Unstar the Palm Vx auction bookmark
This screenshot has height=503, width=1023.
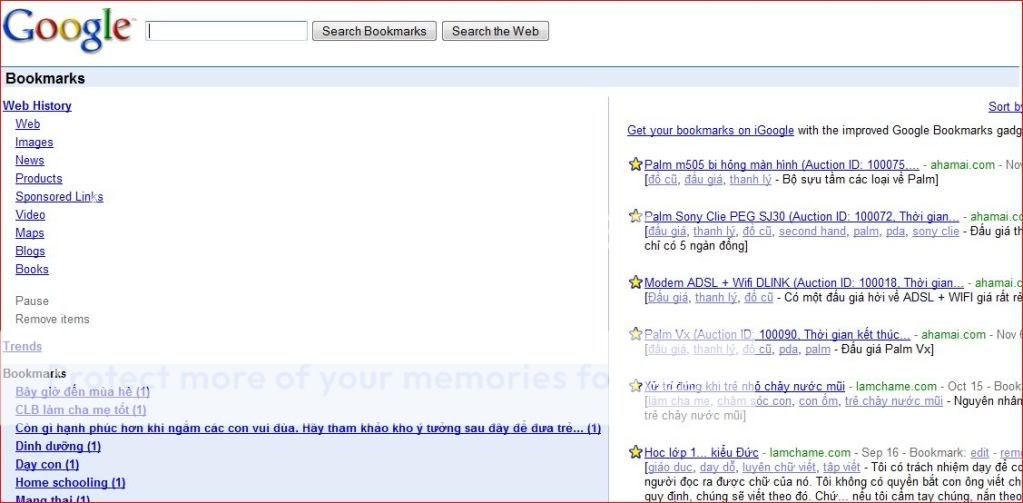(x=635, y=334)
